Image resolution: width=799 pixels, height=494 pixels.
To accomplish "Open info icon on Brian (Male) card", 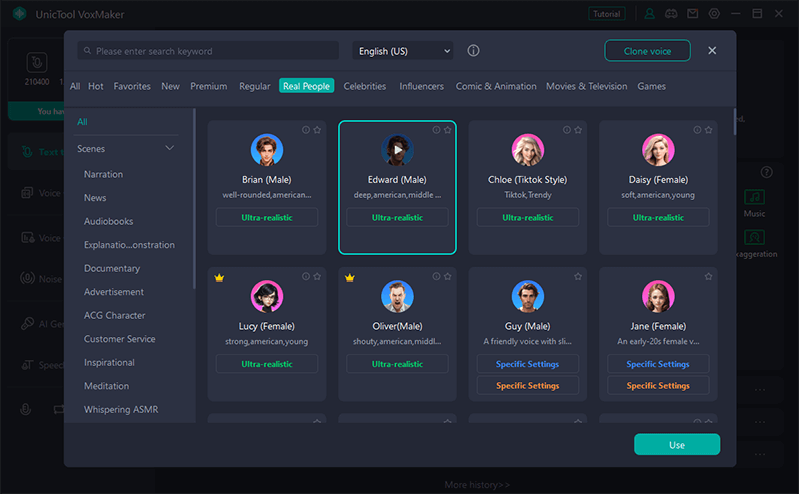I will (x=306, y=130).
